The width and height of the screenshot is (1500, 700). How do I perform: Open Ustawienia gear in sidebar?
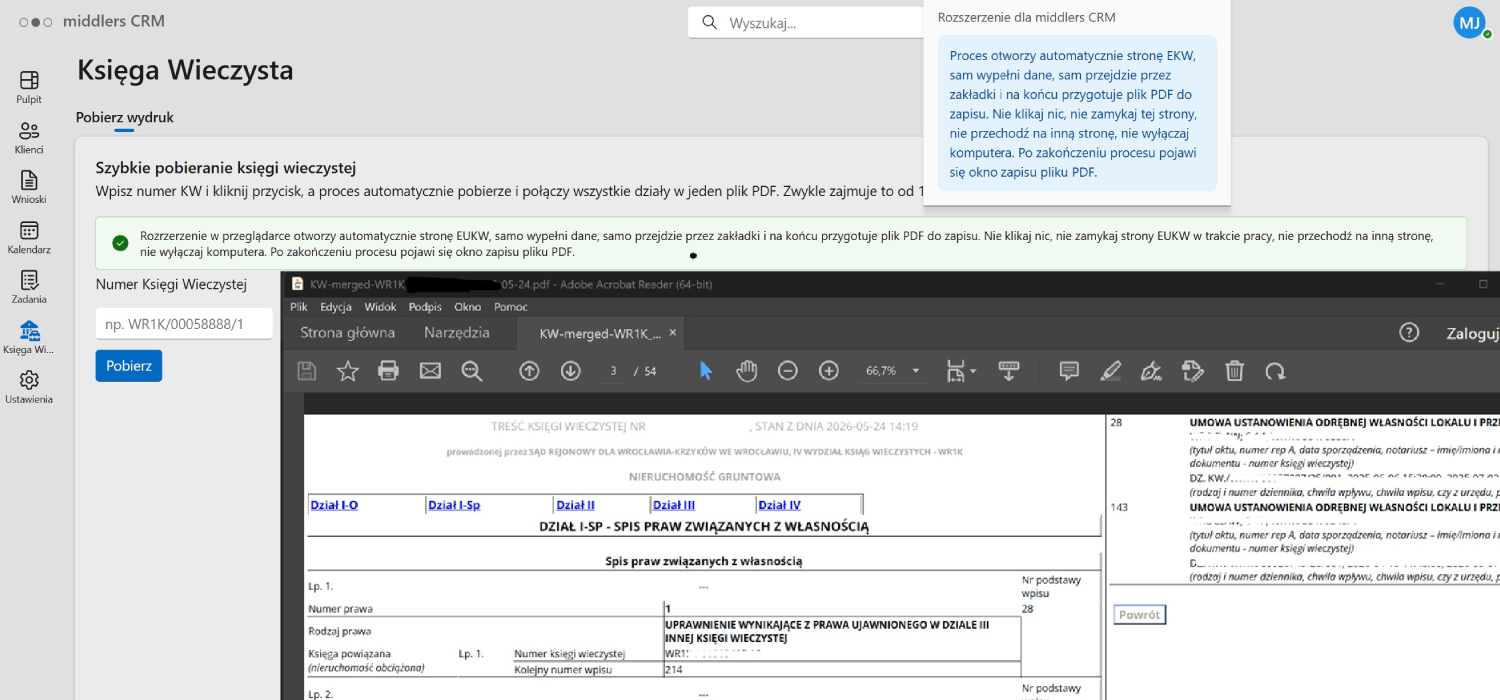pyautogui.click(x=29, y=388)
